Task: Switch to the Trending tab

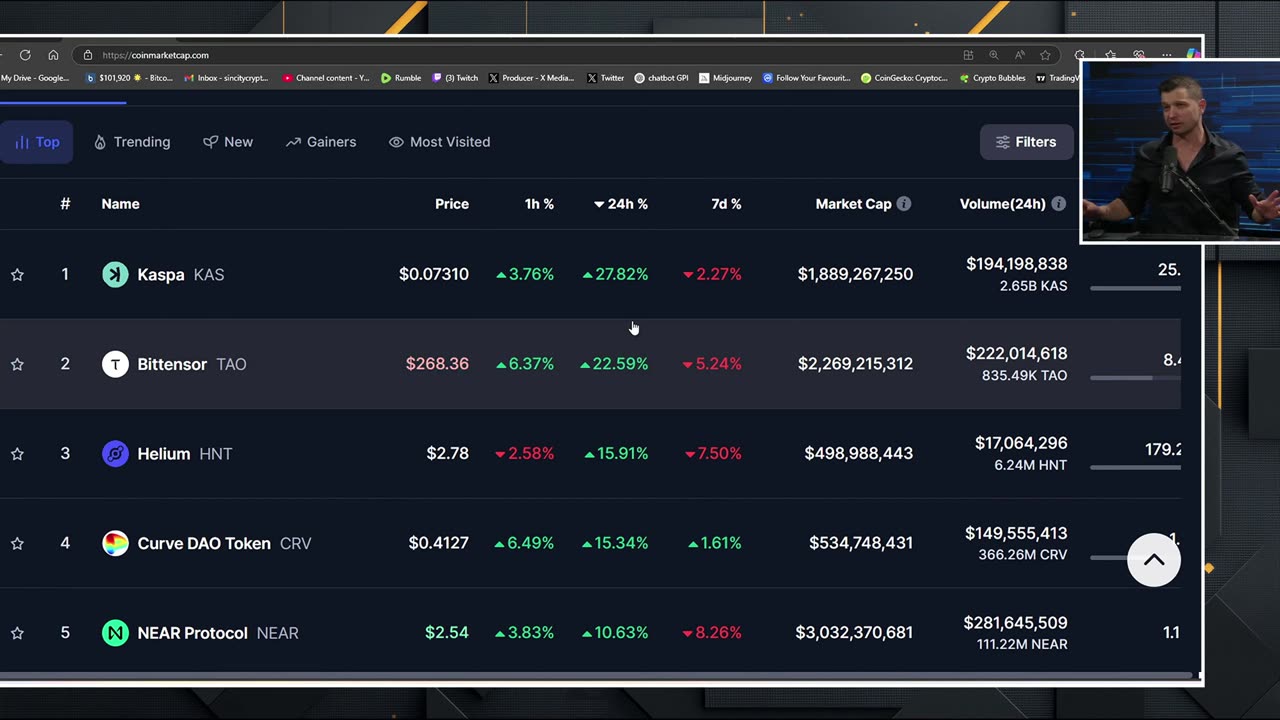Action: click(132, 142)
